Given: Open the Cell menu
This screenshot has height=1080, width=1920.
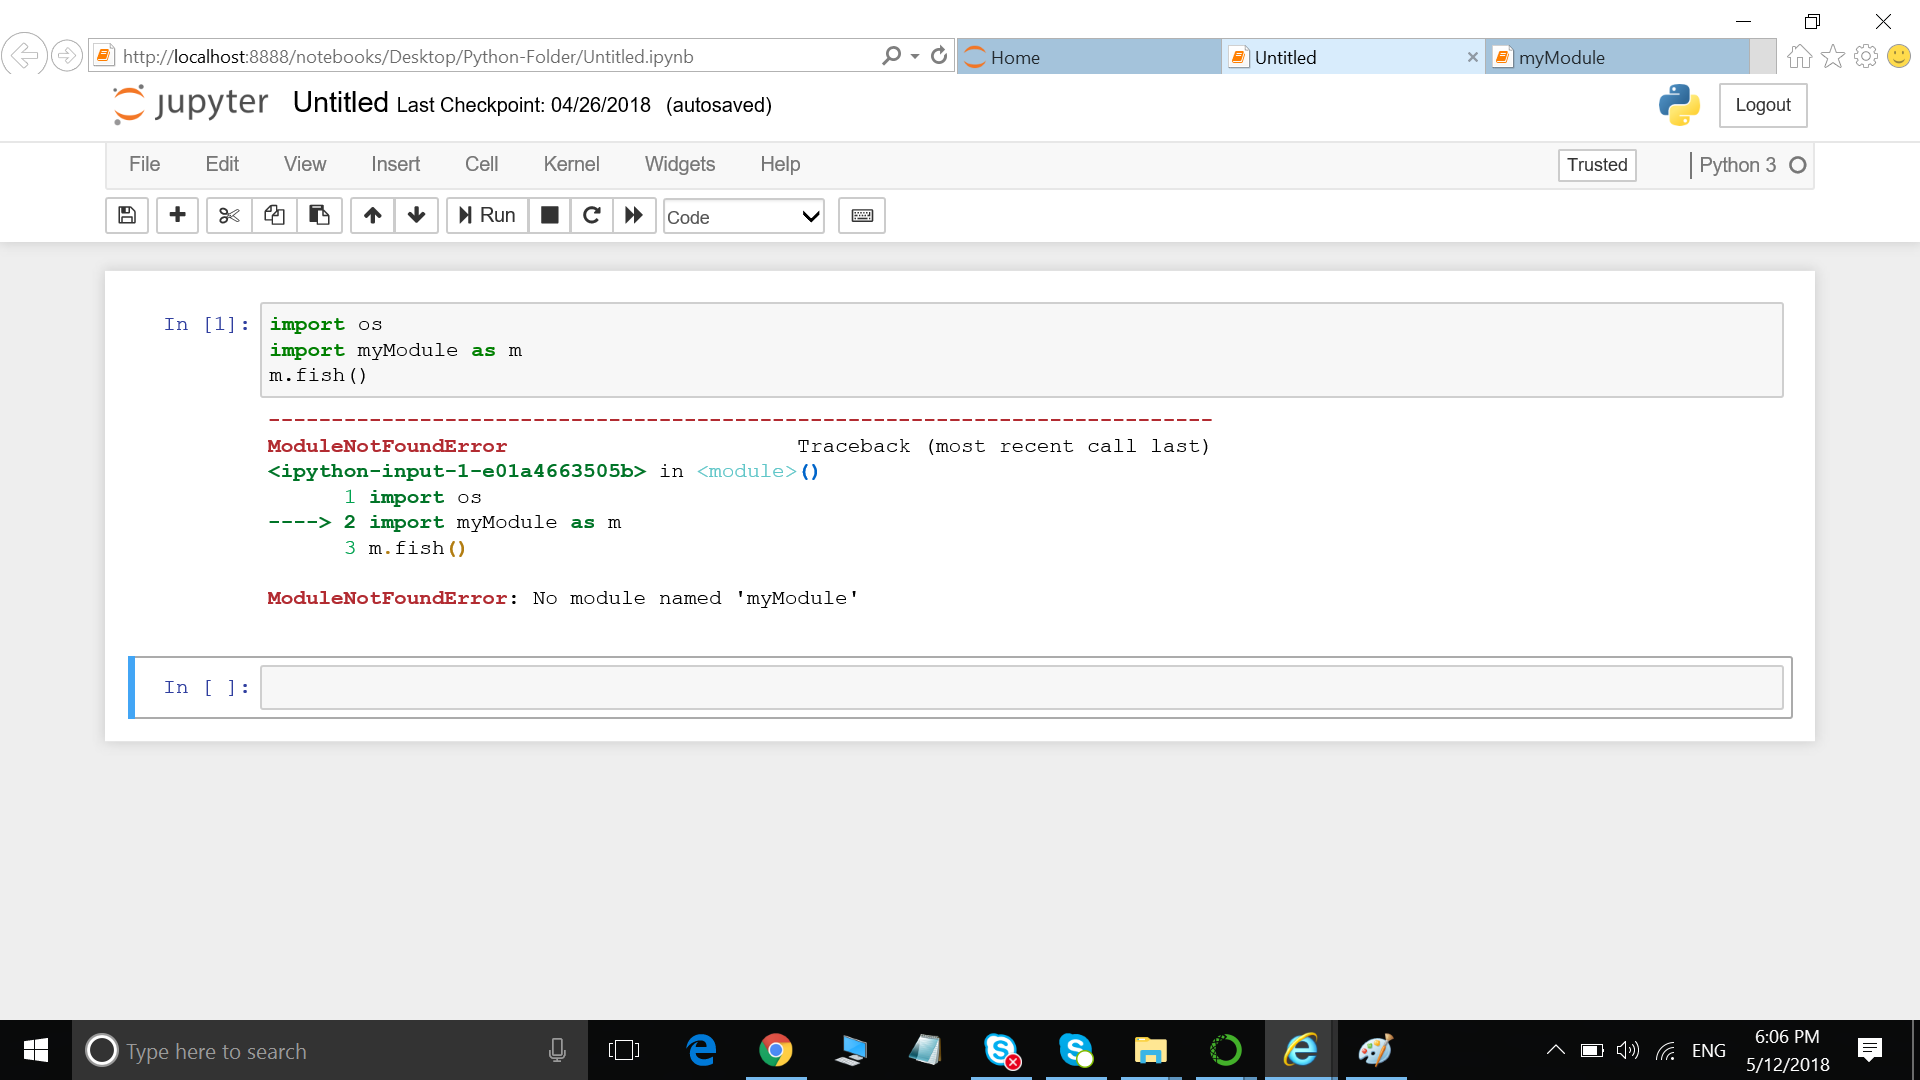Looking at the screenshot, I should (480, 164).
